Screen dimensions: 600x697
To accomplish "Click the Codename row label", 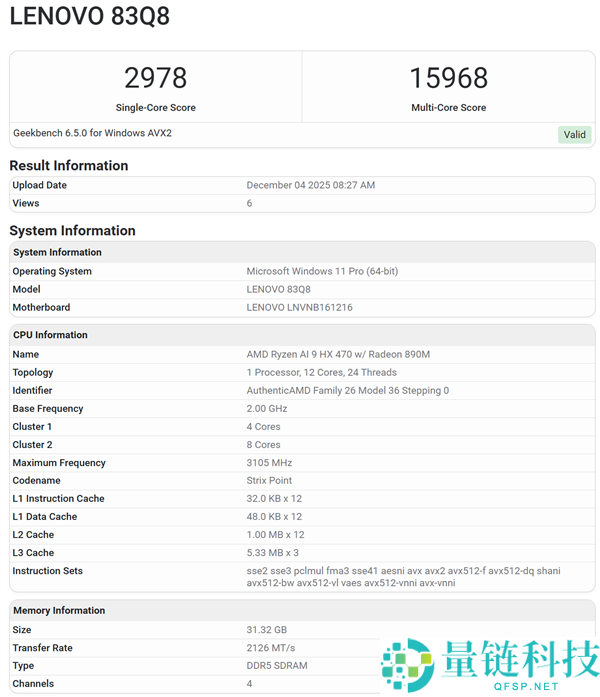I will [x=36, y=481].
